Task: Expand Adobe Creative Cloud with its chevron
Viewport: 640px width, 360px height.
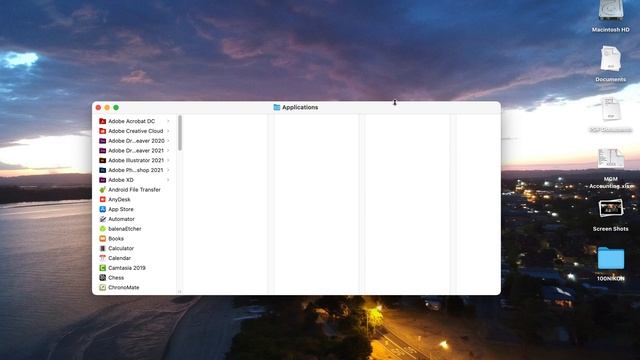Action: (168, 131)
